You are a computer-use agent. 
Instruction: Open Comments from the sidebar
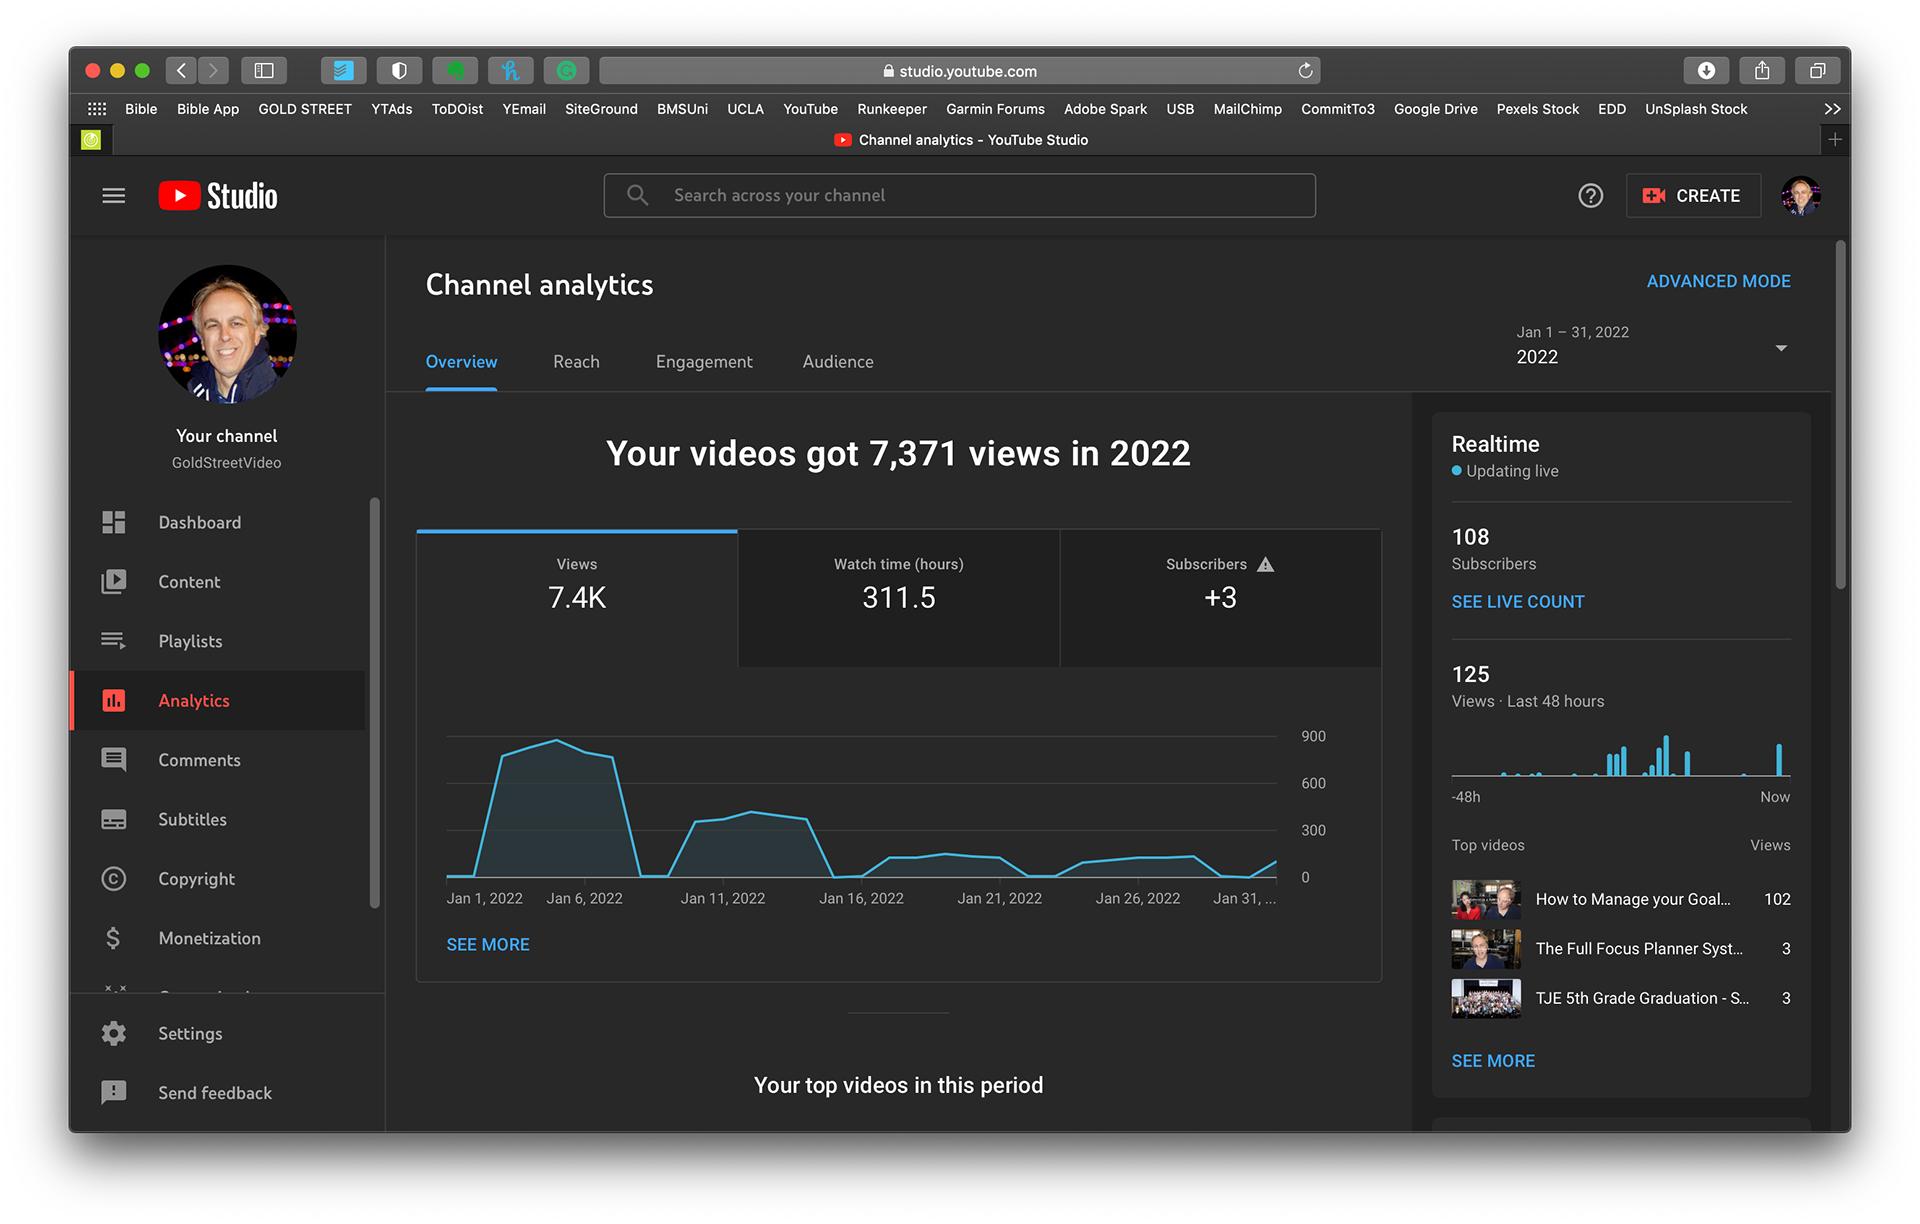114,760
